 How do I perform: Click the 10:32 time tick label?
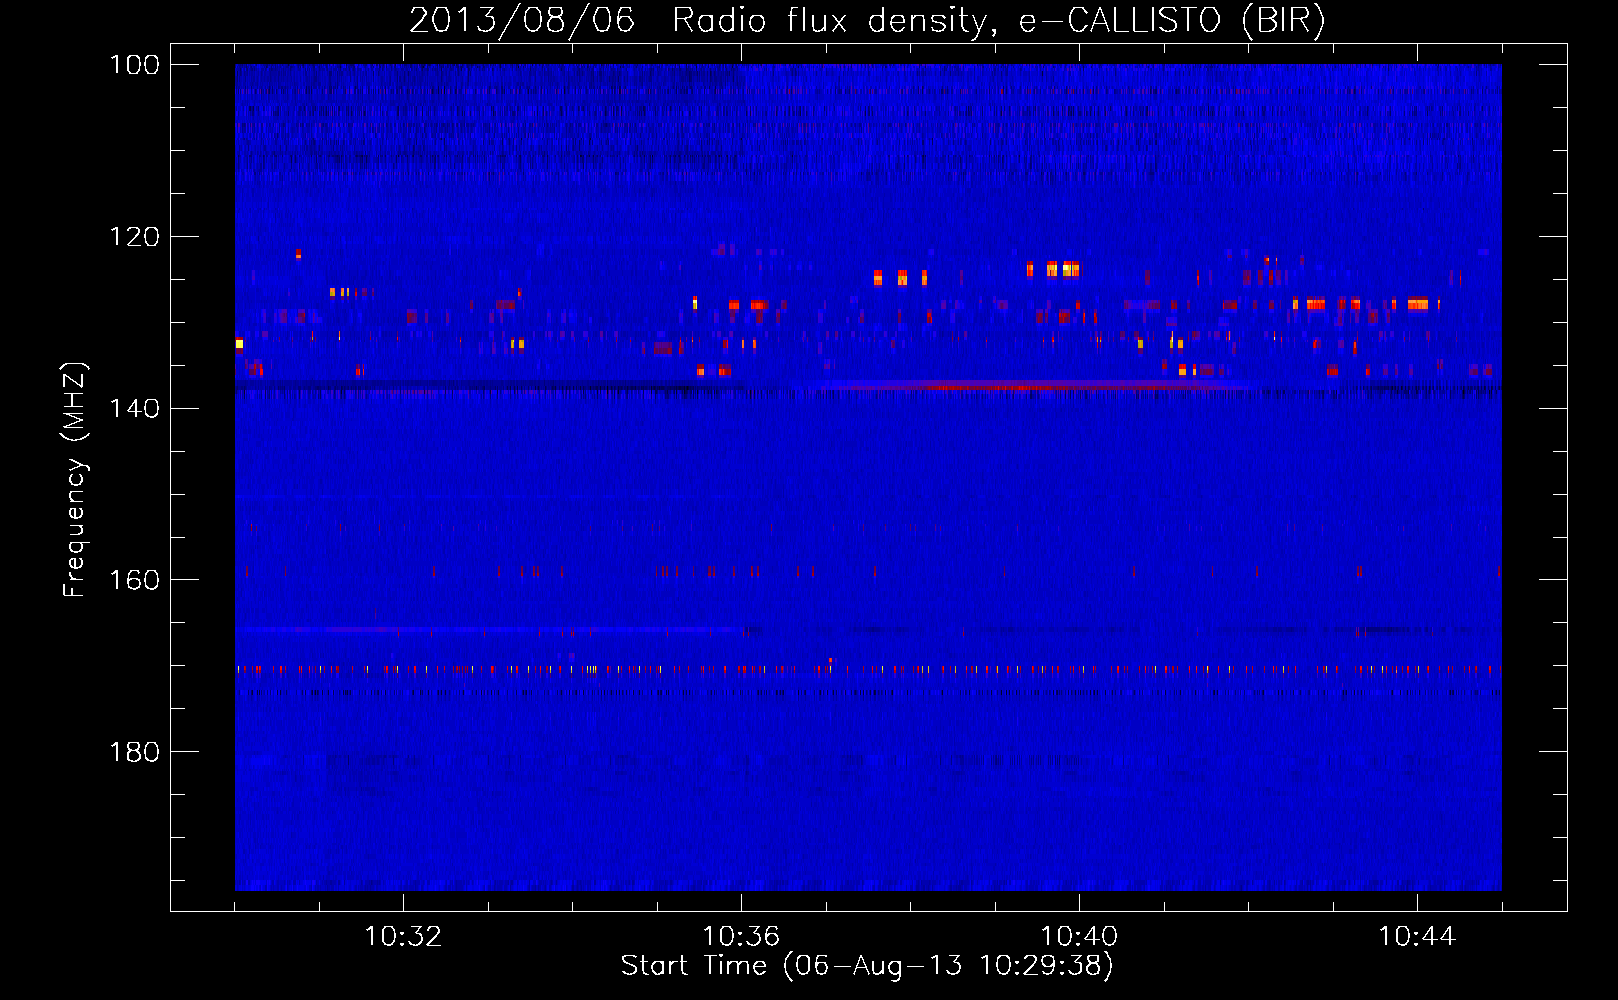(x=403, y=937)
